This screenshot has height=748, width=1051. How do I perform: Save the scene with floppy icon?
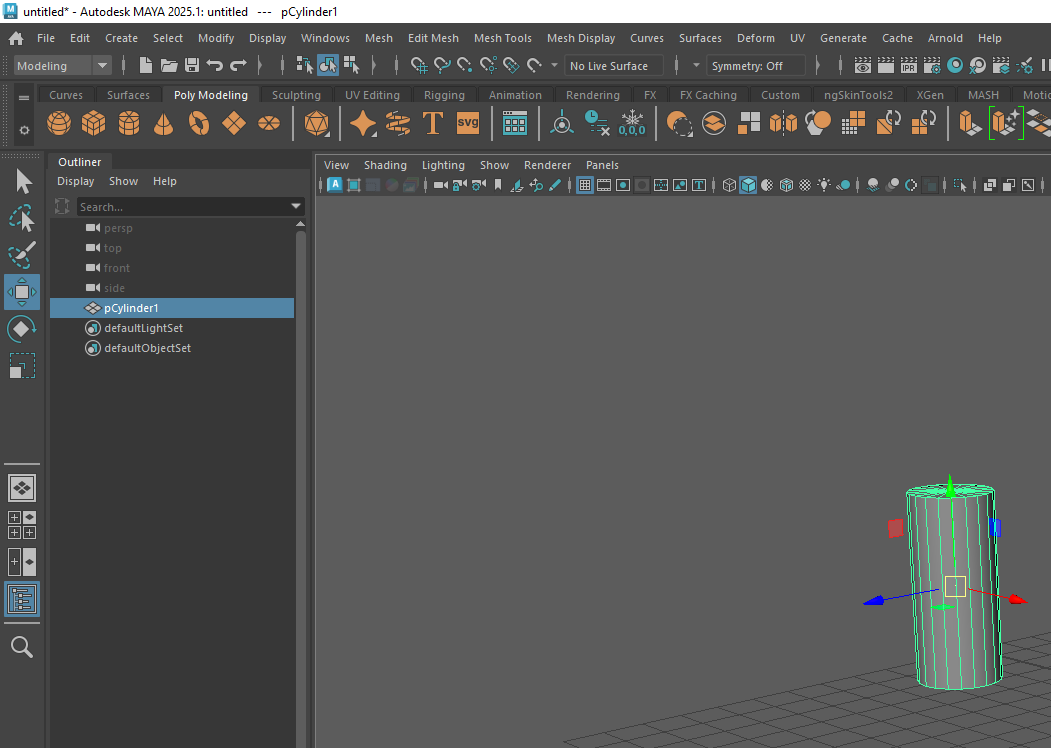tap(192, 65)
